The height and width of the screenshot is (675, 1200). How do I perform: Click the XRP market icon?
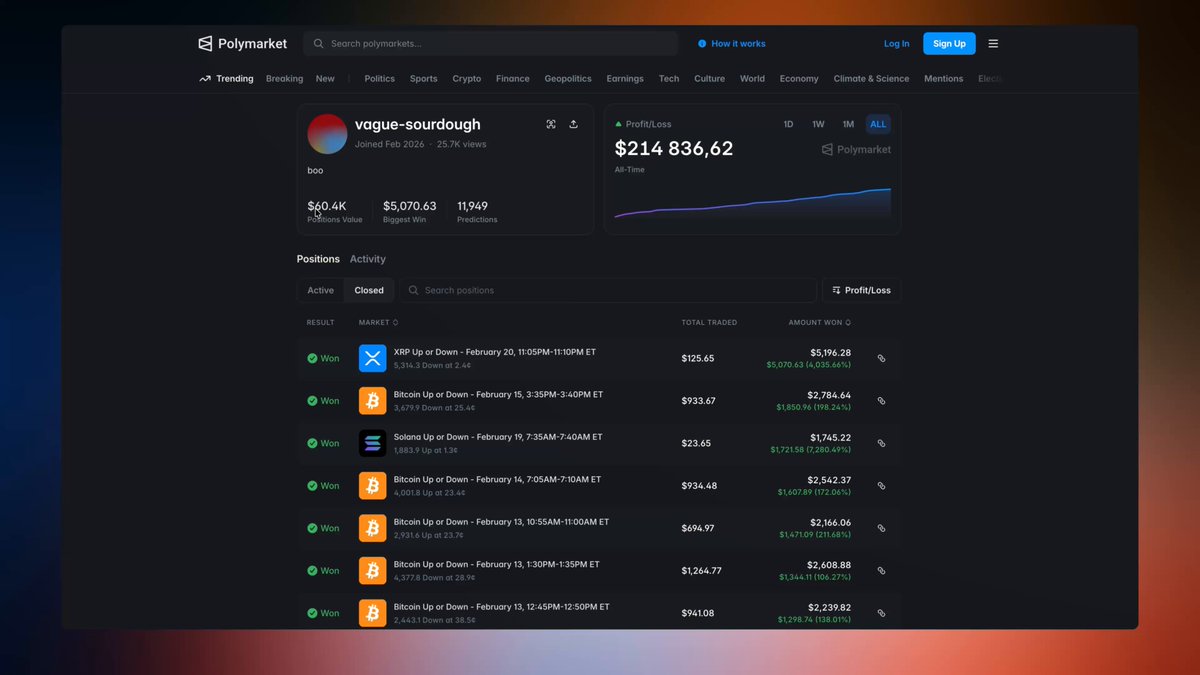[372, 358]
